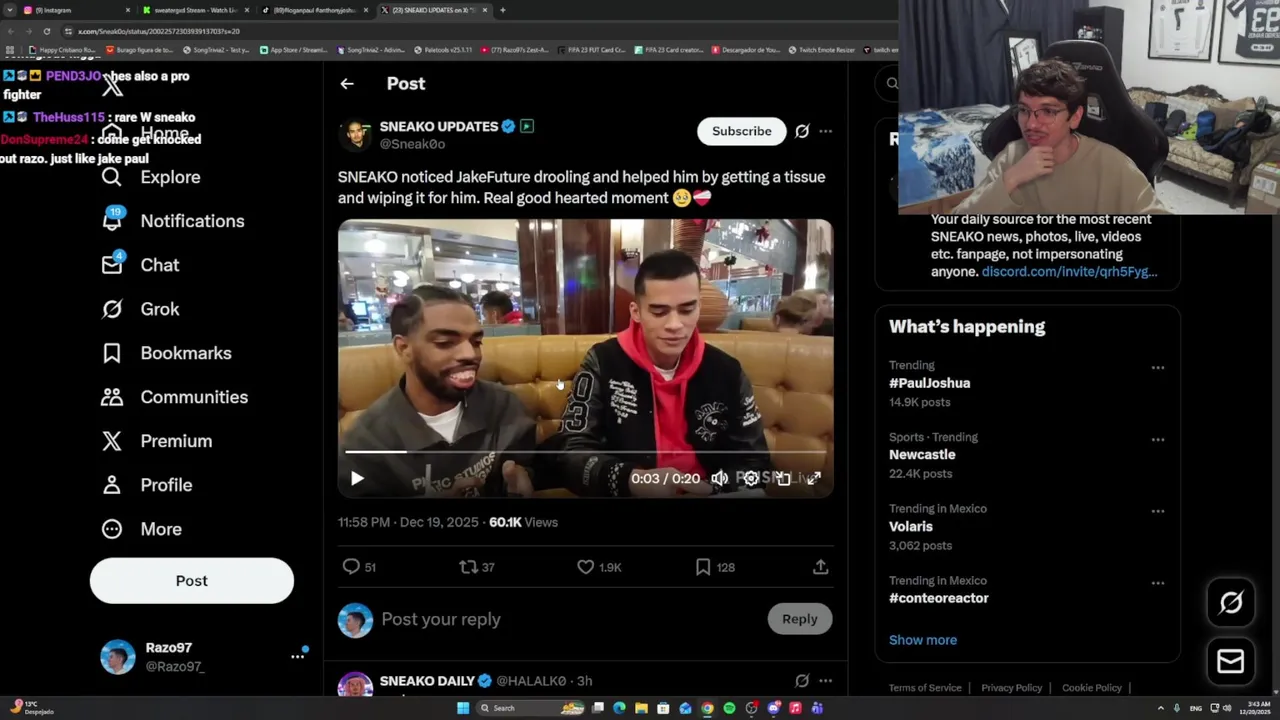This screenshot has height=720, width=1280.
Task: Open Privacy Policy footer link
Action: point(1012,688)
